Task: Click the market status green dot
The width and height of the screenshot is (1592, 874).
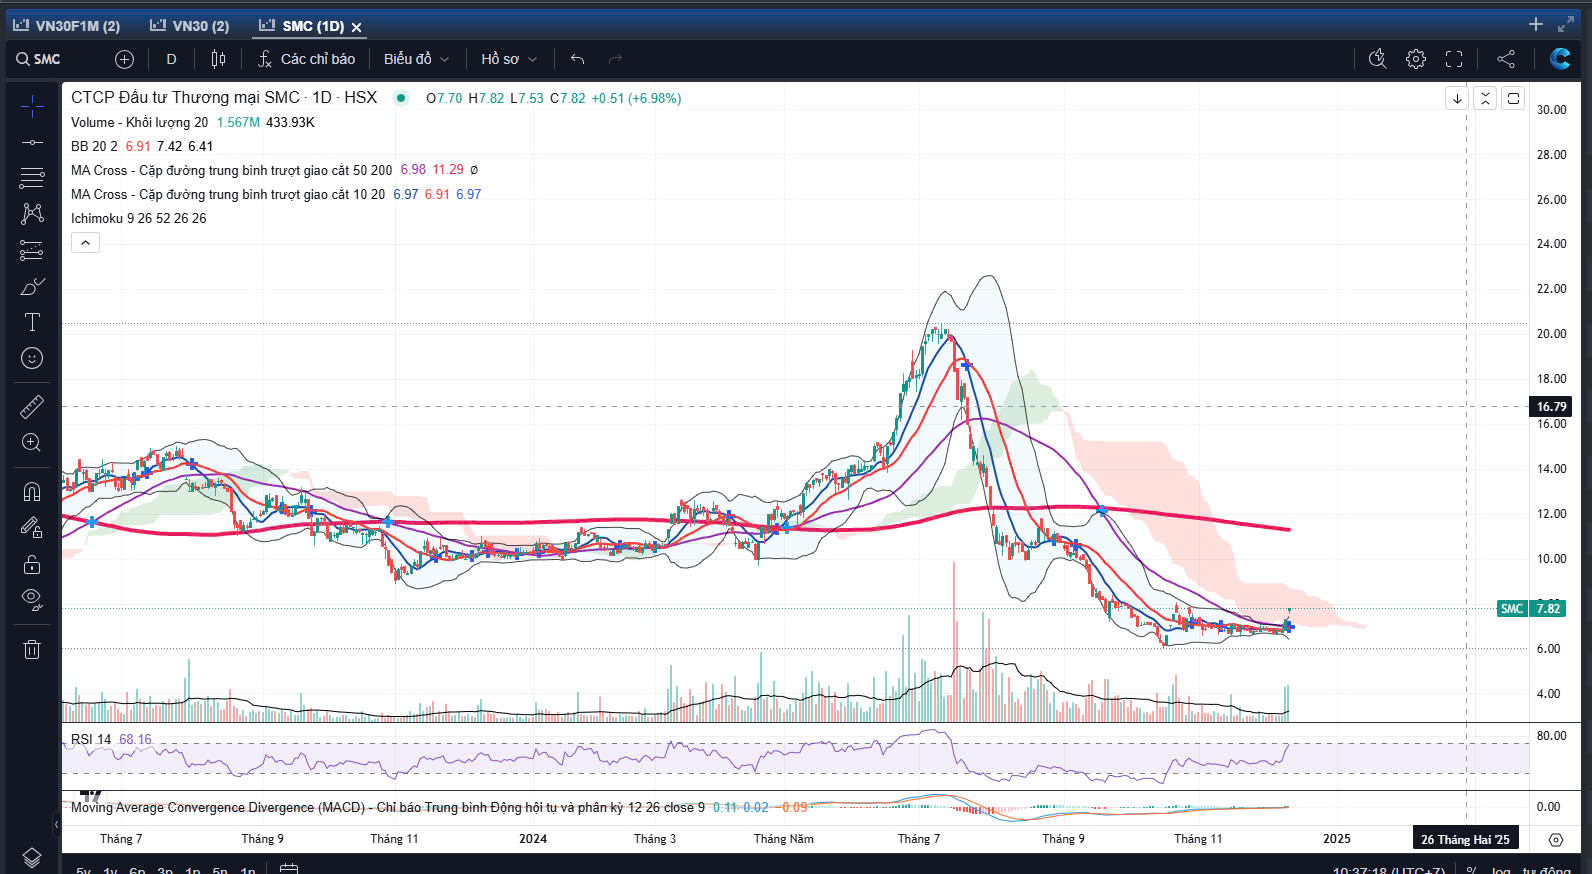Action: pyautogui.click(x=401, y=98)
